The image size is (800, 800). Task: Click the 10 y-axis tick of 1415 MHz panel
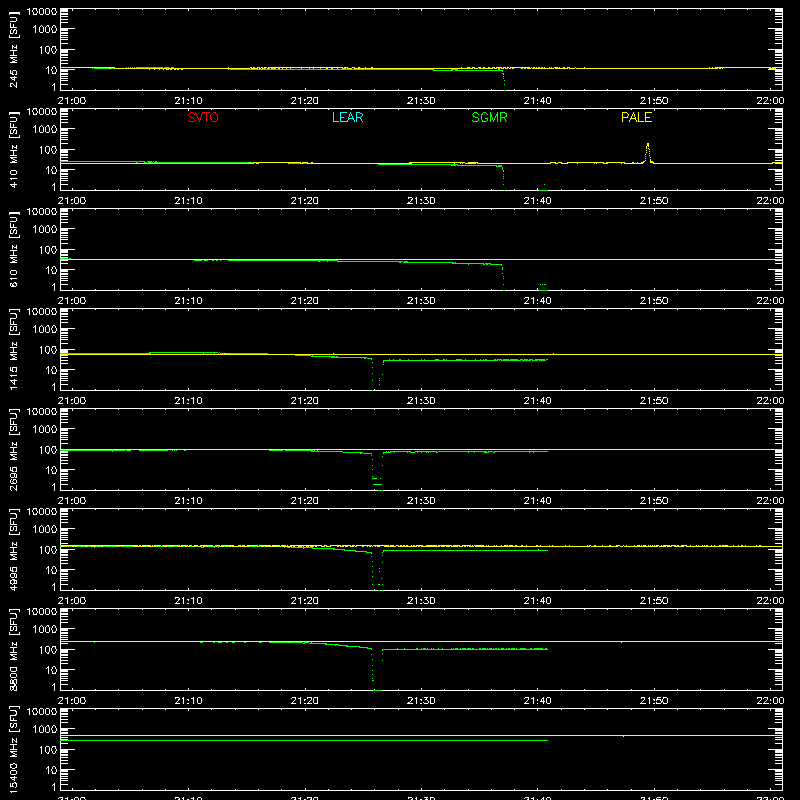click(51, 370)
